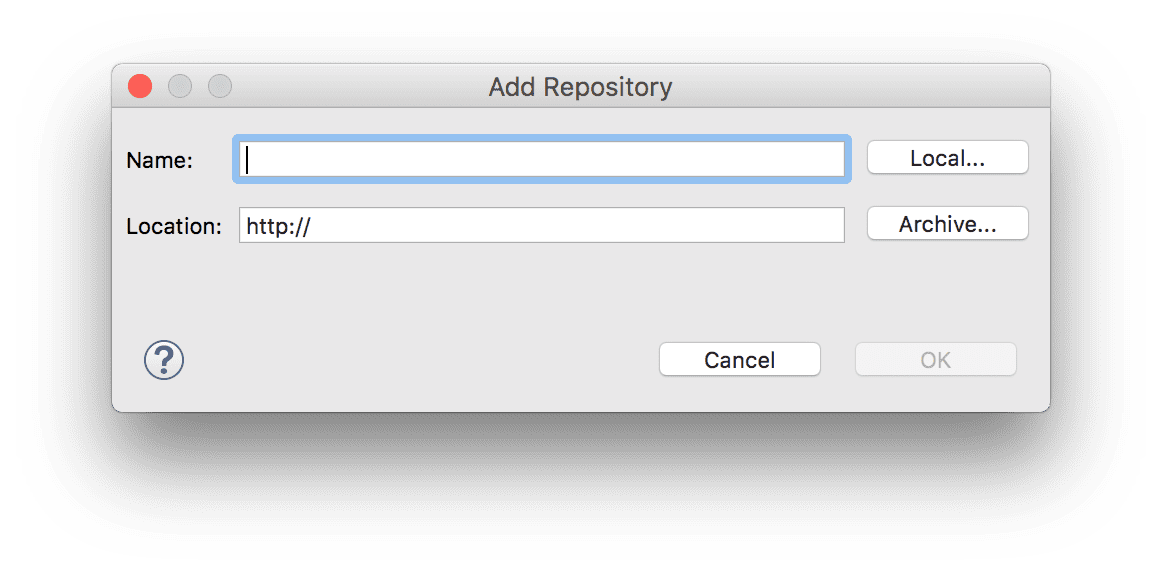Confirm the dialog with the OK button
The width and height of the screenshot is (1162, 572).
[x=936, y=359]
